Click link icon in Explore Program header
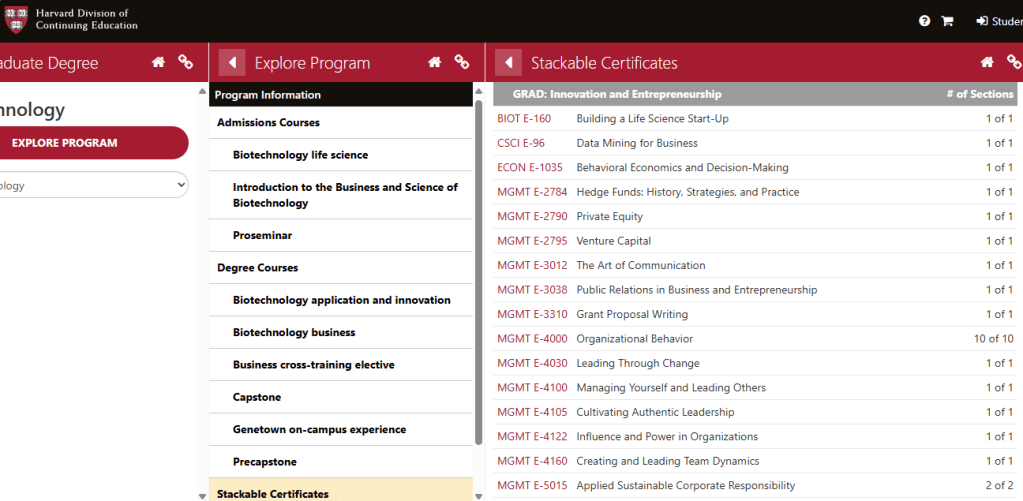Image resolution: width=1023 pixels, height=501 pixels. [461, 62]
